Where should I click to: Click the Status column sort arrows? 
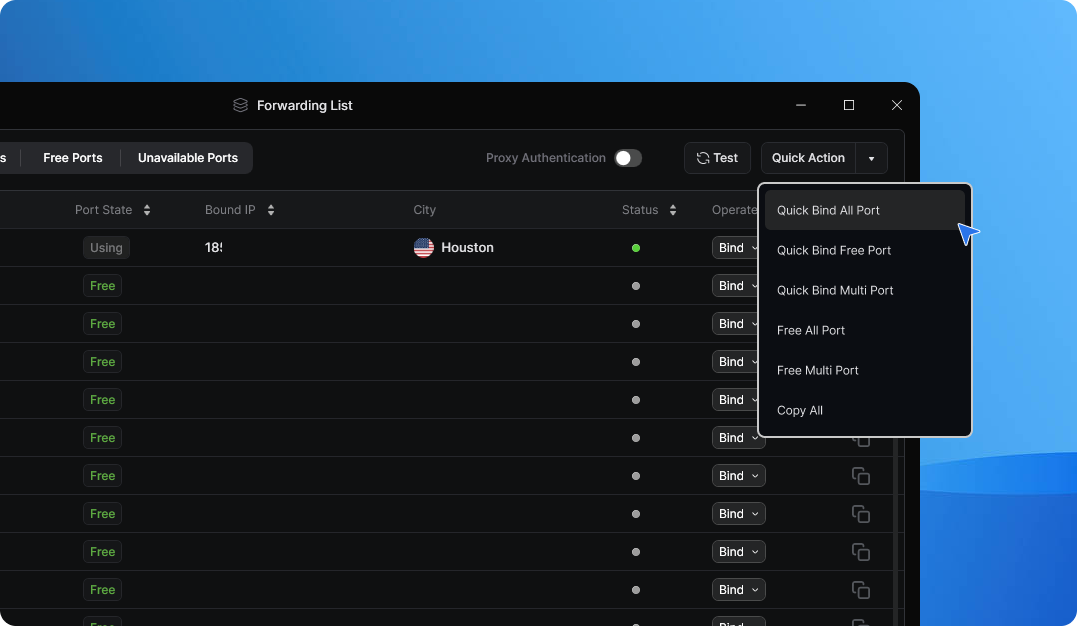tap(673, 210)
